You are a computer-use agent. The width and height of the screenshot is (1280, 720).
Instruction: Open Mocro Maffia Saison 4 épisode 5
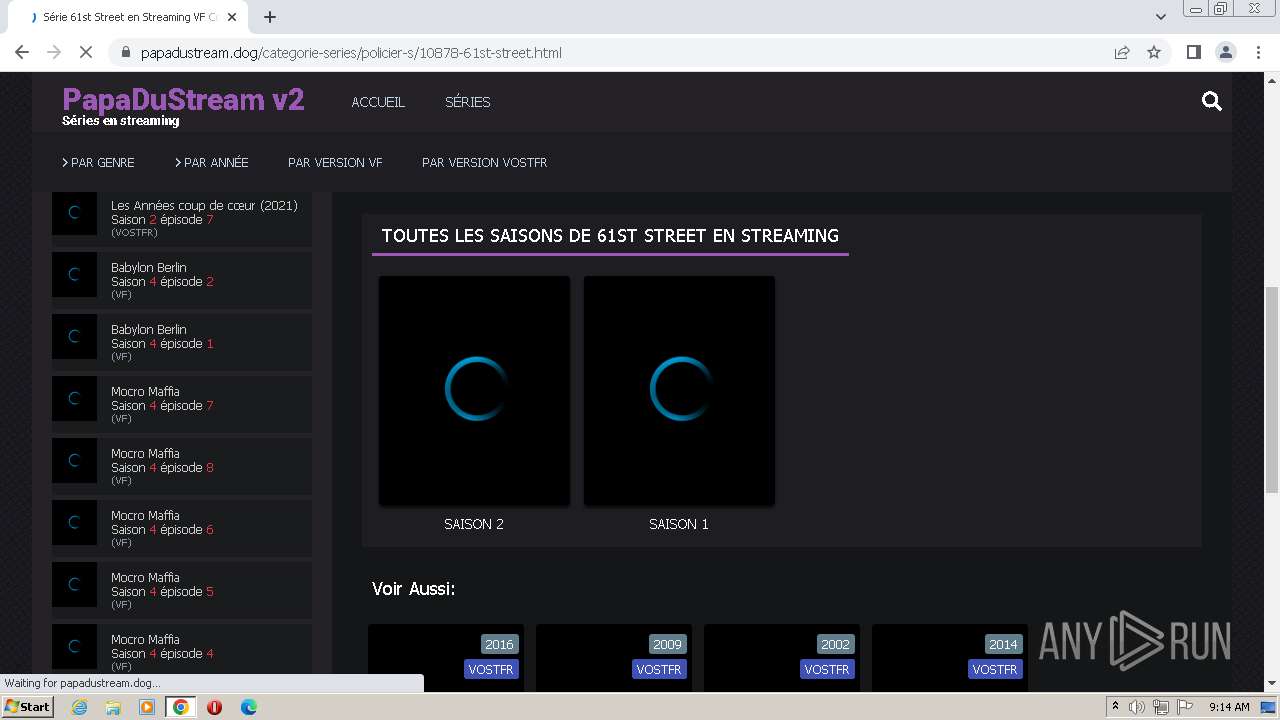[x=182, y=590]
